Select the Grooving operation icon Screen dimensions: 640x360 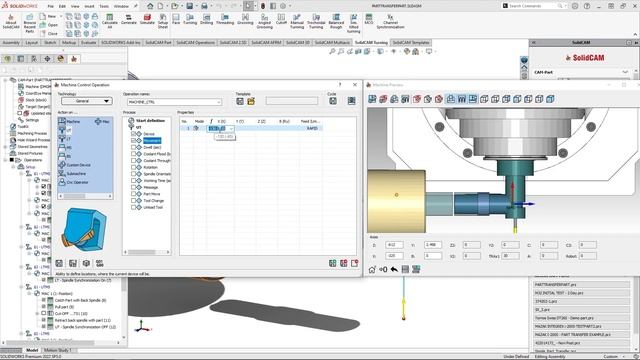pyautogui.click(x=245, y=19)
